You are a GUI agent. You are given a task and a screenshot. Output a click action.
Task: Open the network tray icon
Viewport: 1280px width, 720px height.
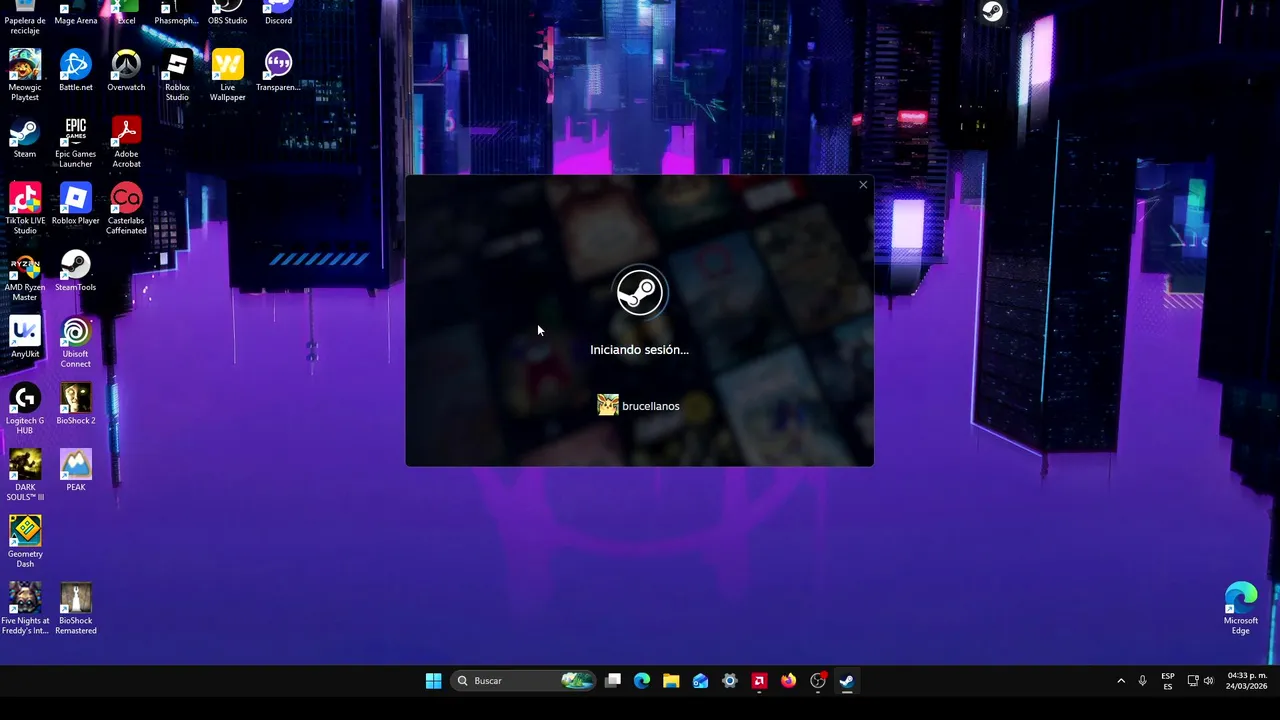click(1193, 681)
